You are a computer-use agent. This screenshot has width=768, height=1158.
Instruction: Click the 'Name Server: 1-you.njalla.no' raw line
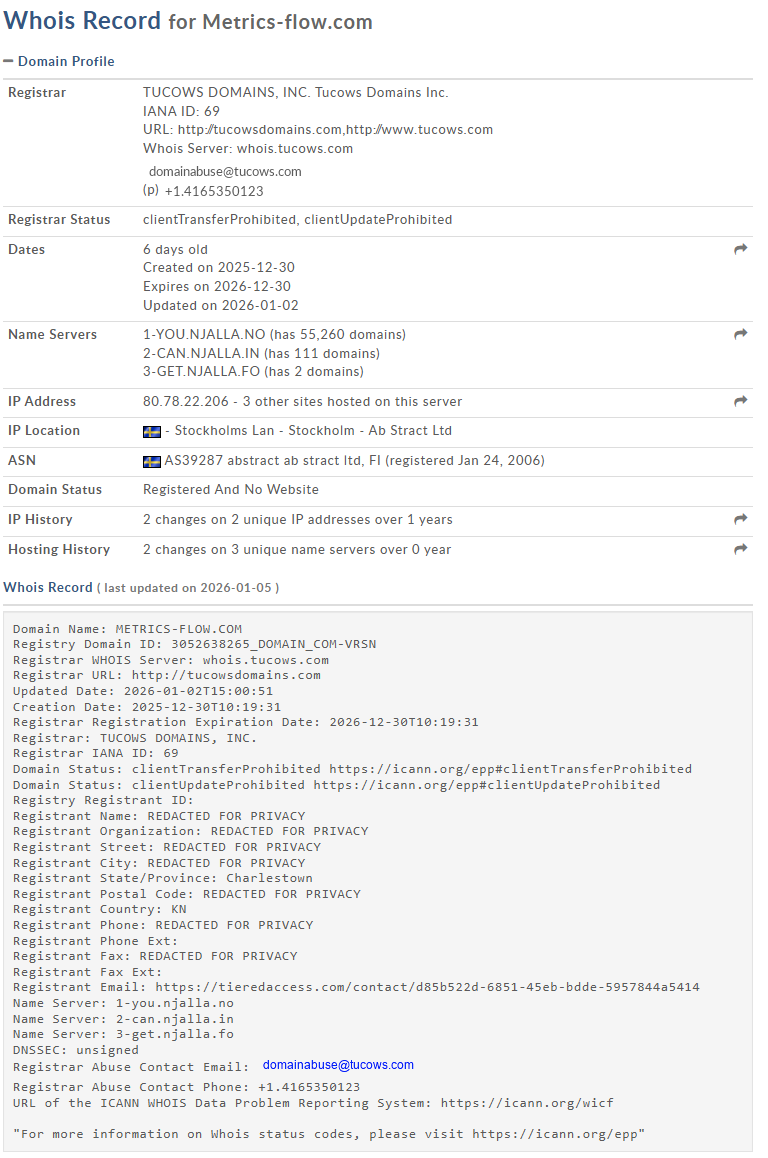pos(123,1004)
